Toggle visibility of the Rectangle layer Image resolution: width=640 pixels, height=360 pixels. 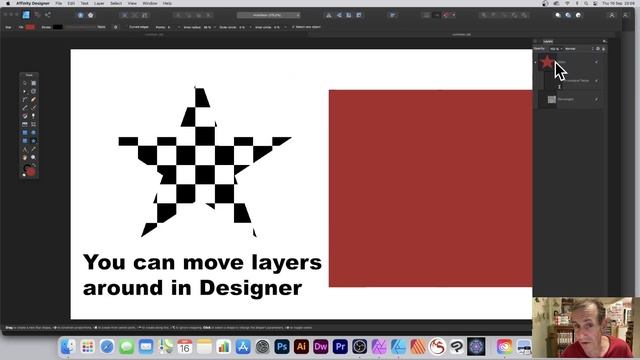pyautogui.click(x=596, y=99)
